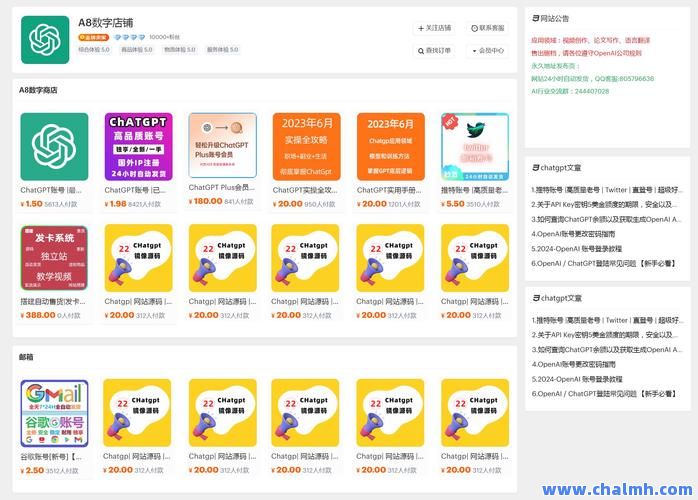Click the 网站公告 panel heading icon
698x500 pixels.
coord(536,18)
